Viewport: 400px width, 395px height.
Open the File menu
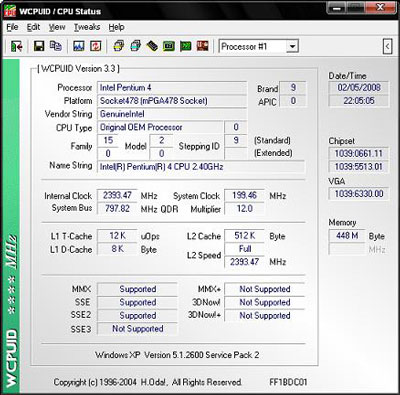coord(12,27)
